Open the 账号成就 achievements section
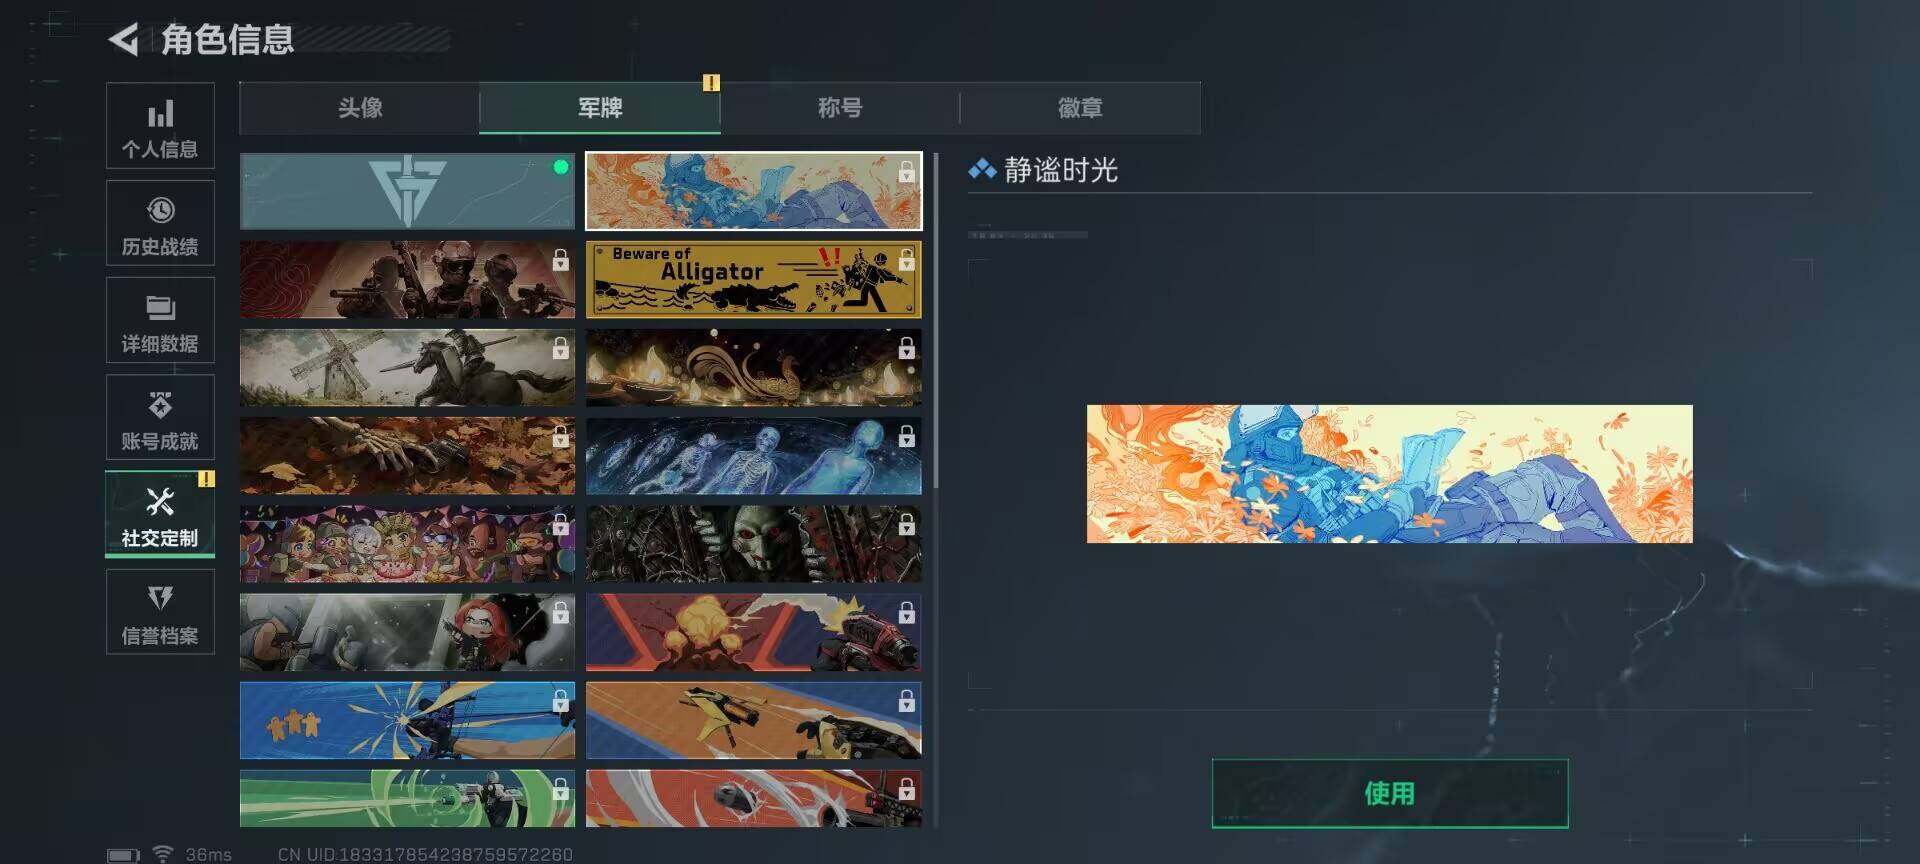 [160, 417]
